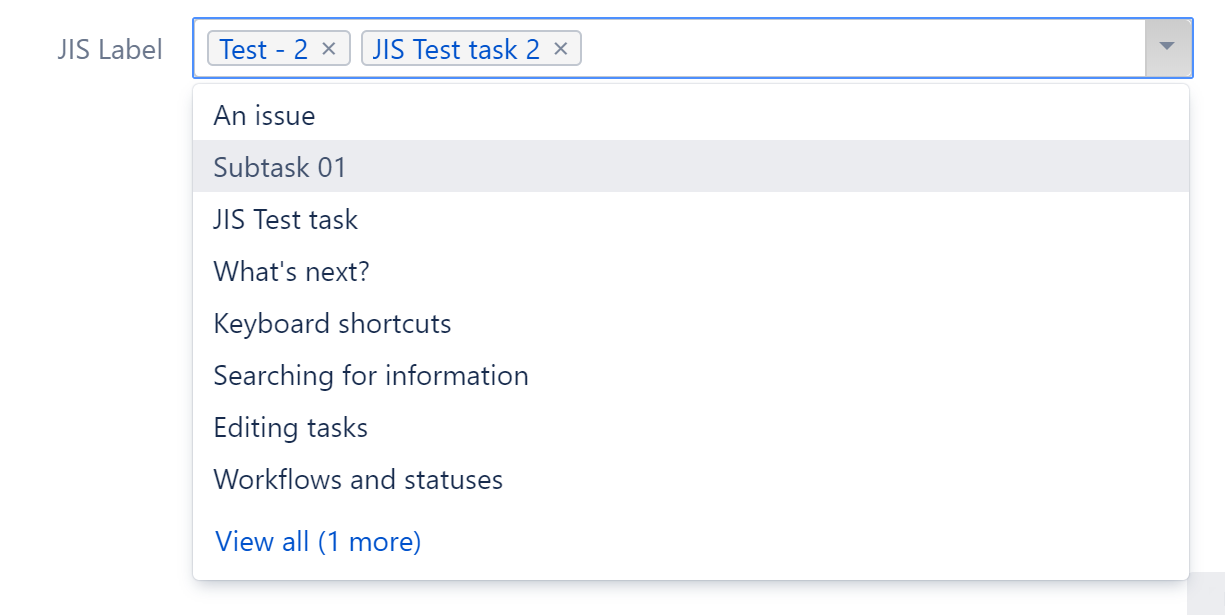Collapse the JIS Label dropdown arrow
The width and height of the screenshot is (1225, 615).
click(x=1167, y=47)
